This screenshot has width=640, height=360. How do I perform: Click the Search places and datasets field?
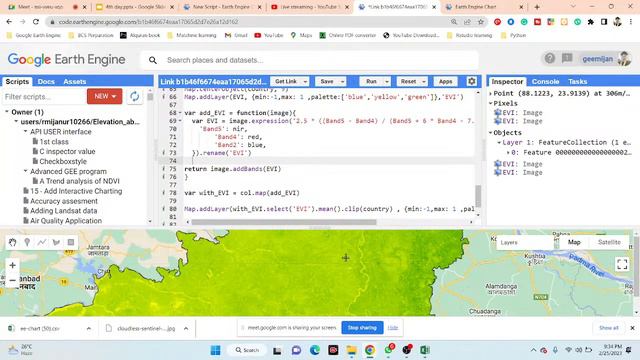point(320,60)
